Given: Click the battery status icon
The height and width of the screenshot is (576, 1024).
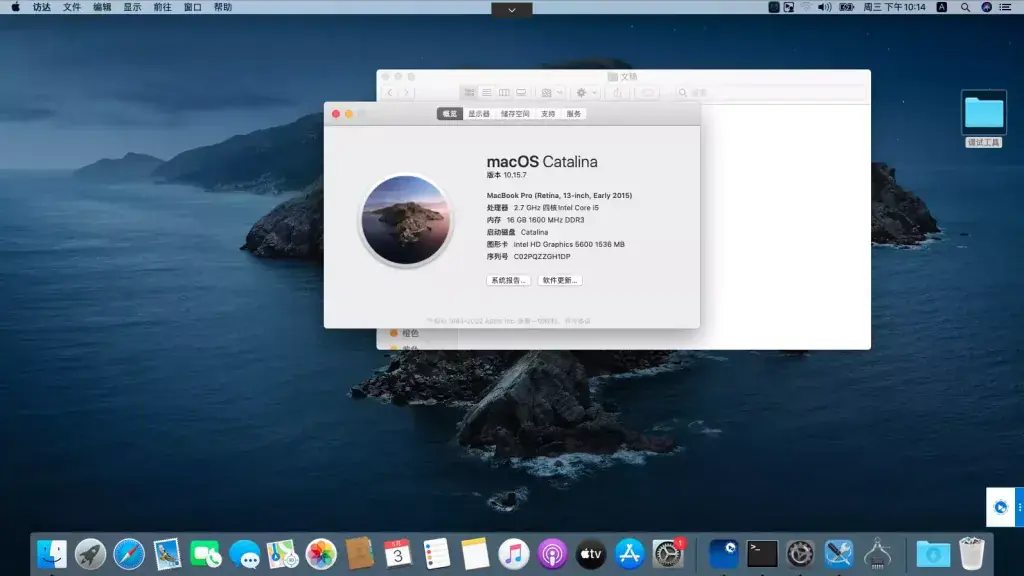Looking at the screenshot, I should tap(846, 7).
